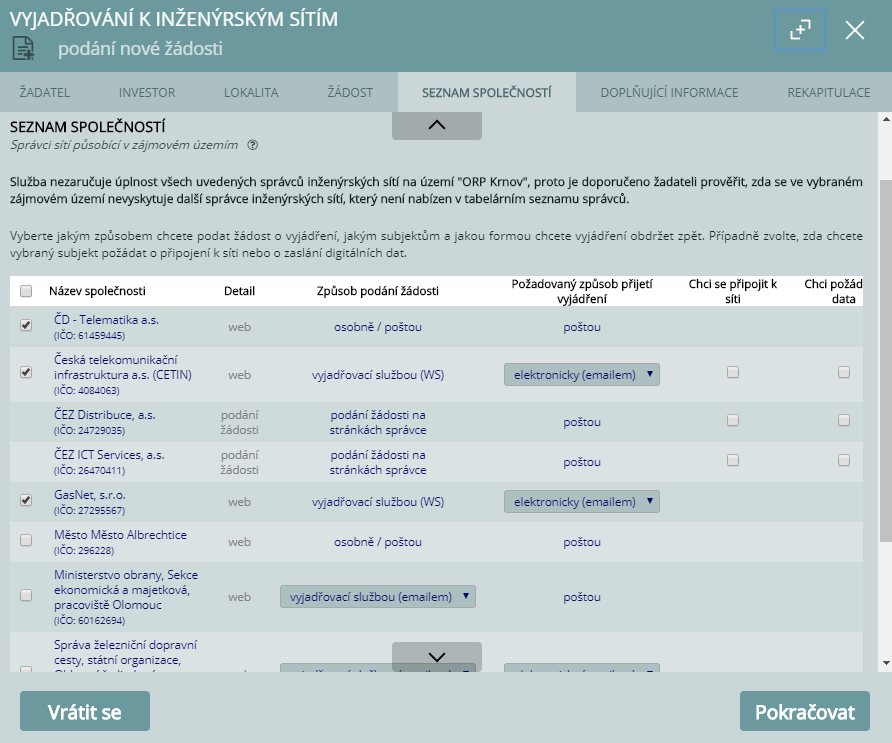892x743 pixels.
Task: Close the dialog with the X icon
Action: click(854, 30)
